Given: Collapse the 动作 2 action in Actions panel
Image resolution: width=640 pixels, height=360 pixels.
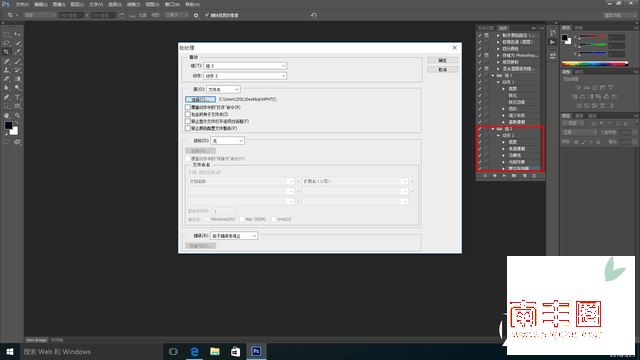Looking at the screenshot, I should click(x=498, y=135).
